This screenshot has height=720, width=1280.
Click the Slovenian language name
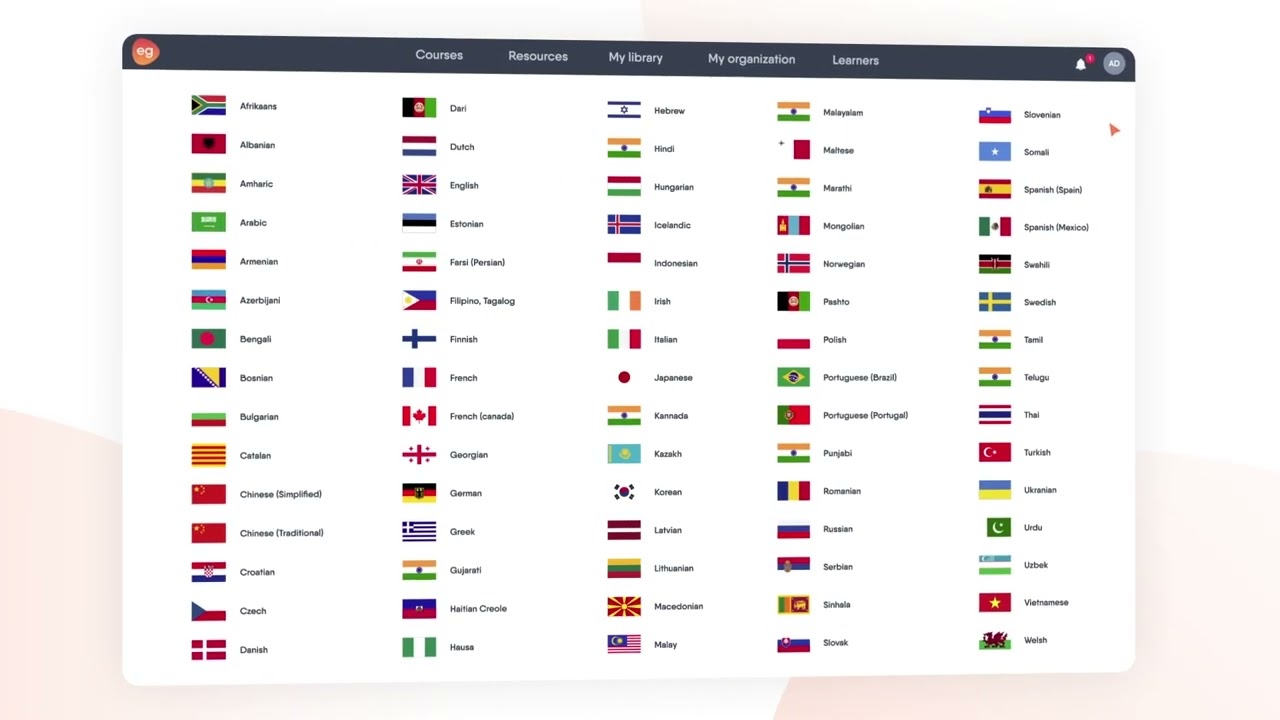tap(1042, 115)
